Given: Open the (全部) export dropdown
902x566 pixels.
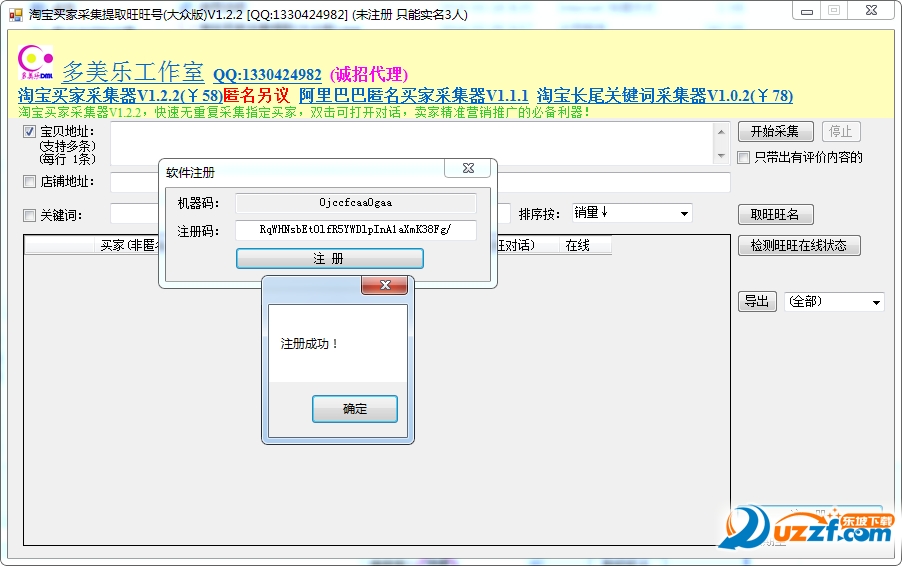Looking at the screenshot, I should pos(834,301).
